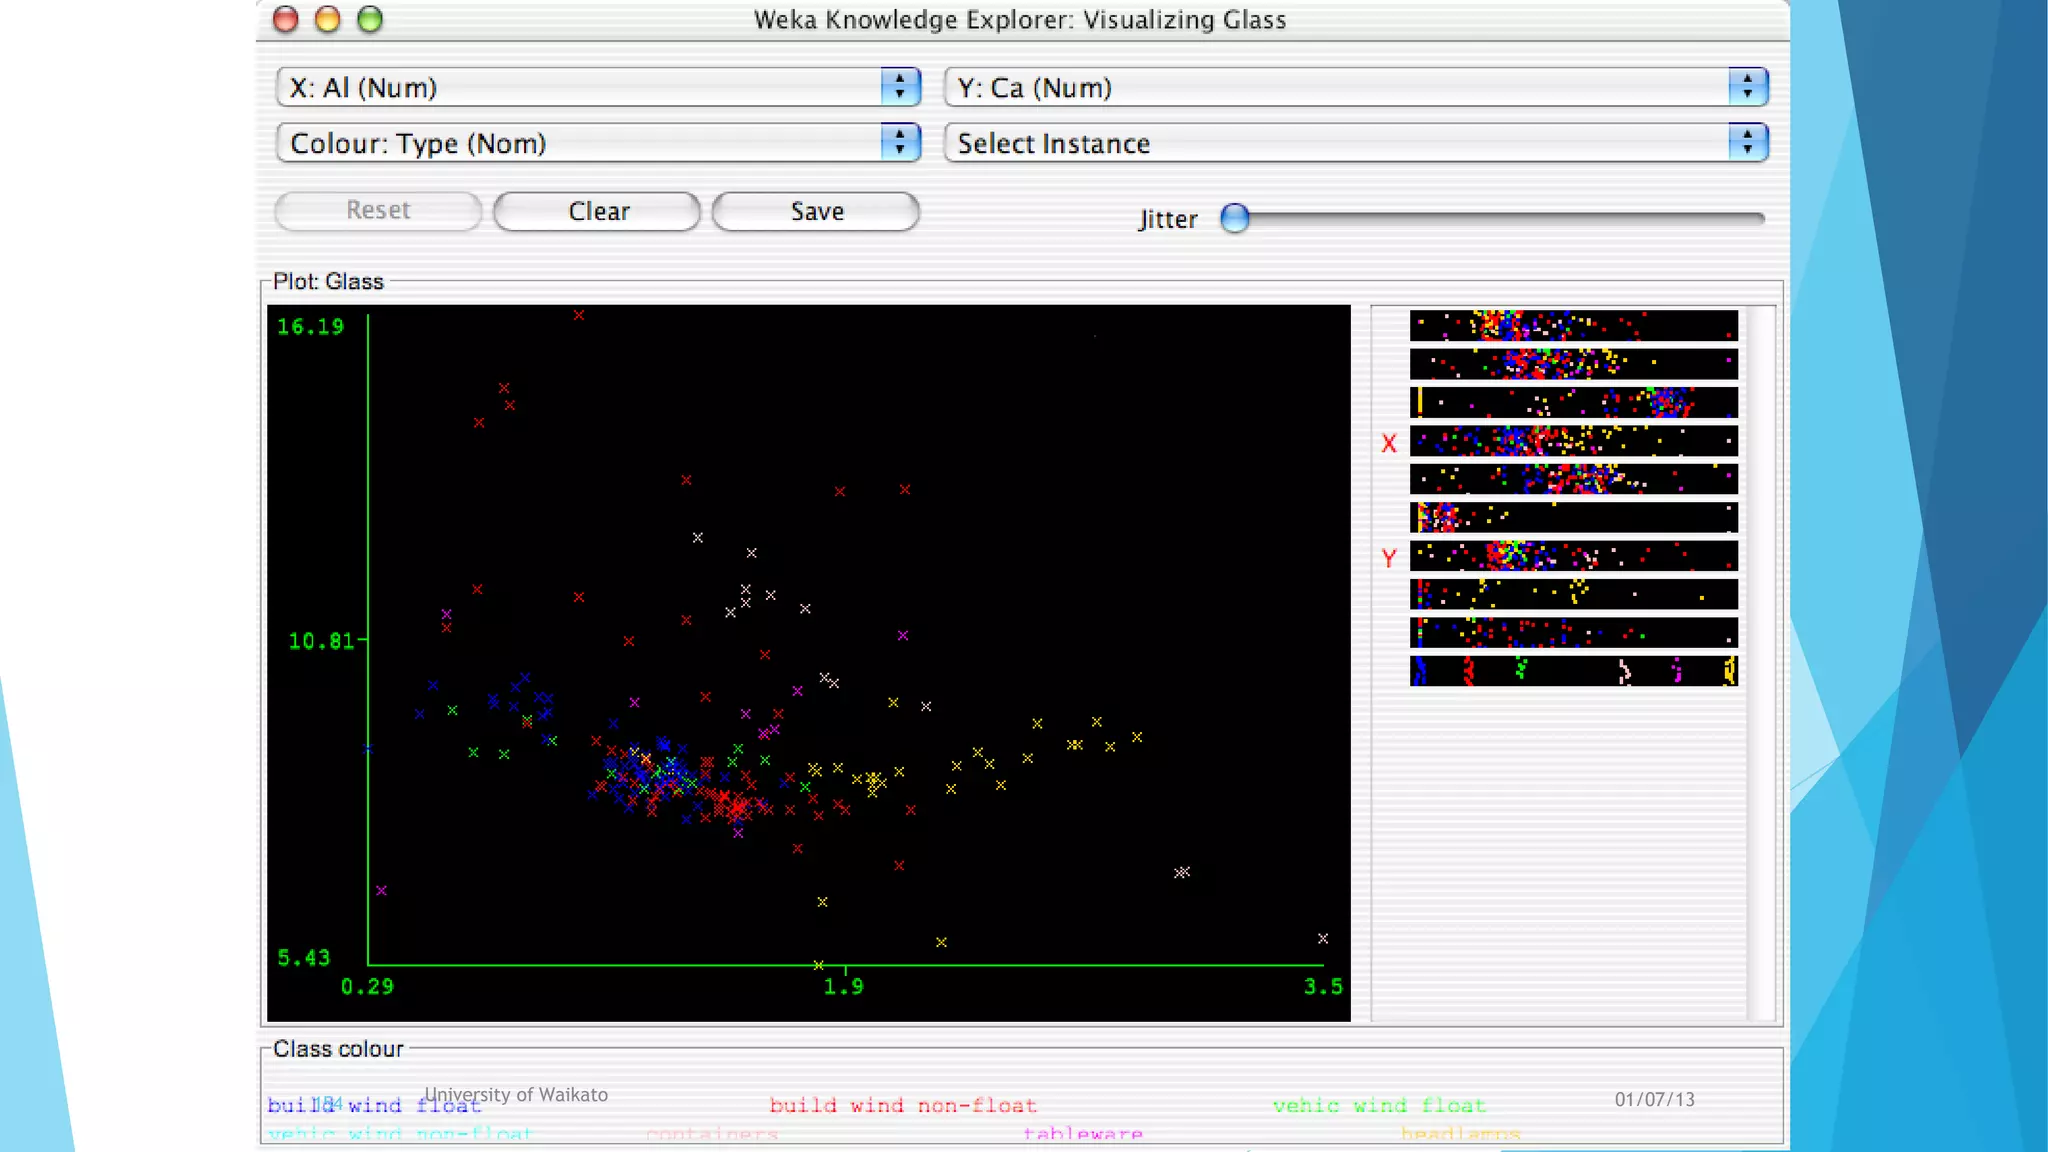Image resolution: width=2048 pixels, height=1152 pixels.
Task: Click the Clear button
Action: tap(597, 211)
